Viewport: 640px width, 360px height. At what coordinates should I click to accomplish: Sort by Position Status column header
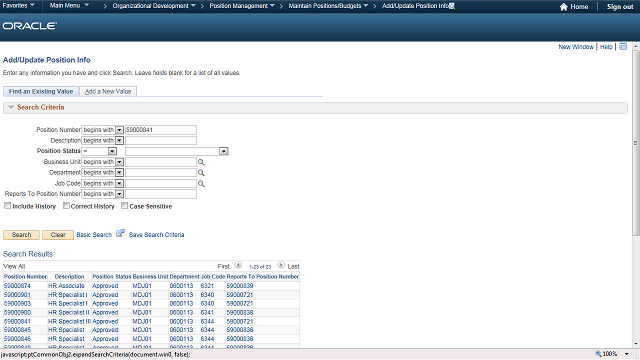[111, 277]
